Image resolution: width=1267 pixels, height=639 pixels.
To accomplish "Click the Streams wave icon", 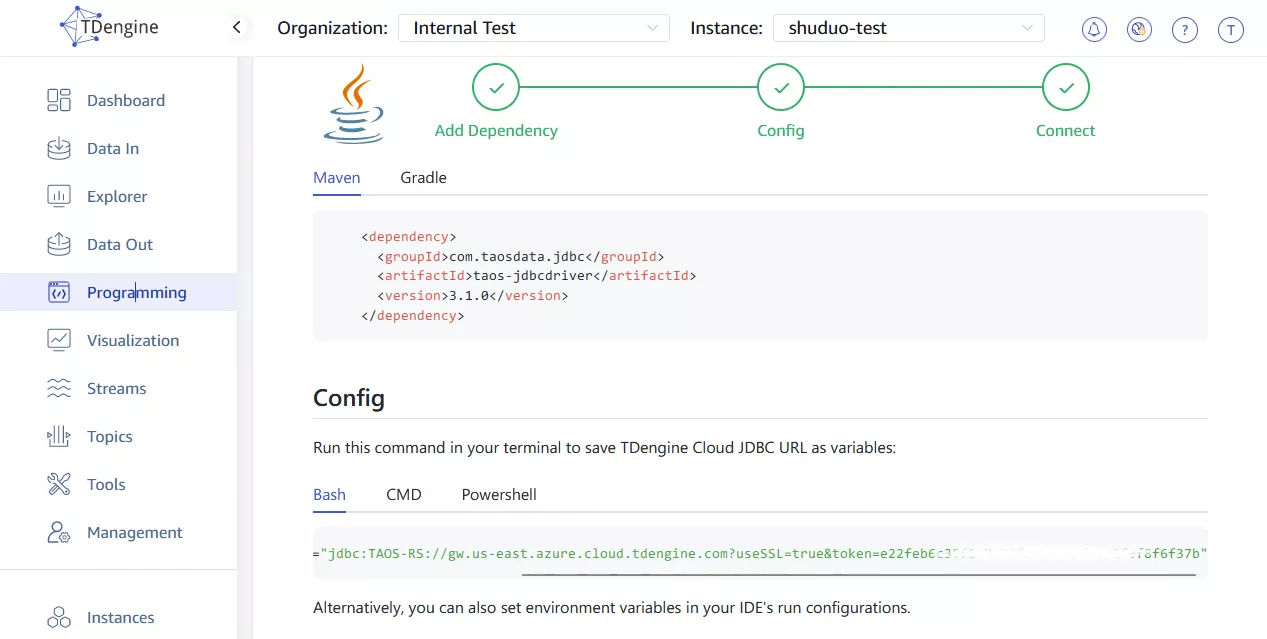I will pos(59,388).
